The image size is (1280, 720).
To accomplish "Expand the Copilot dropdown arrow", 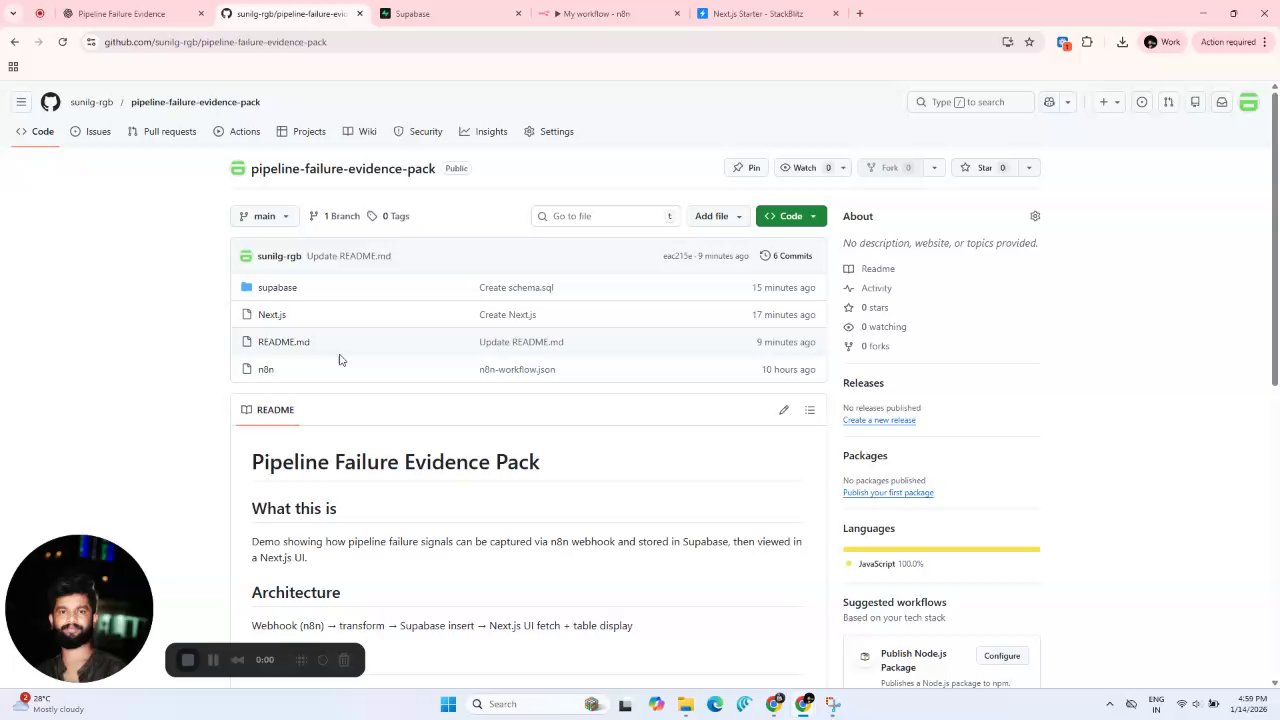I will tap(1068, 102).
